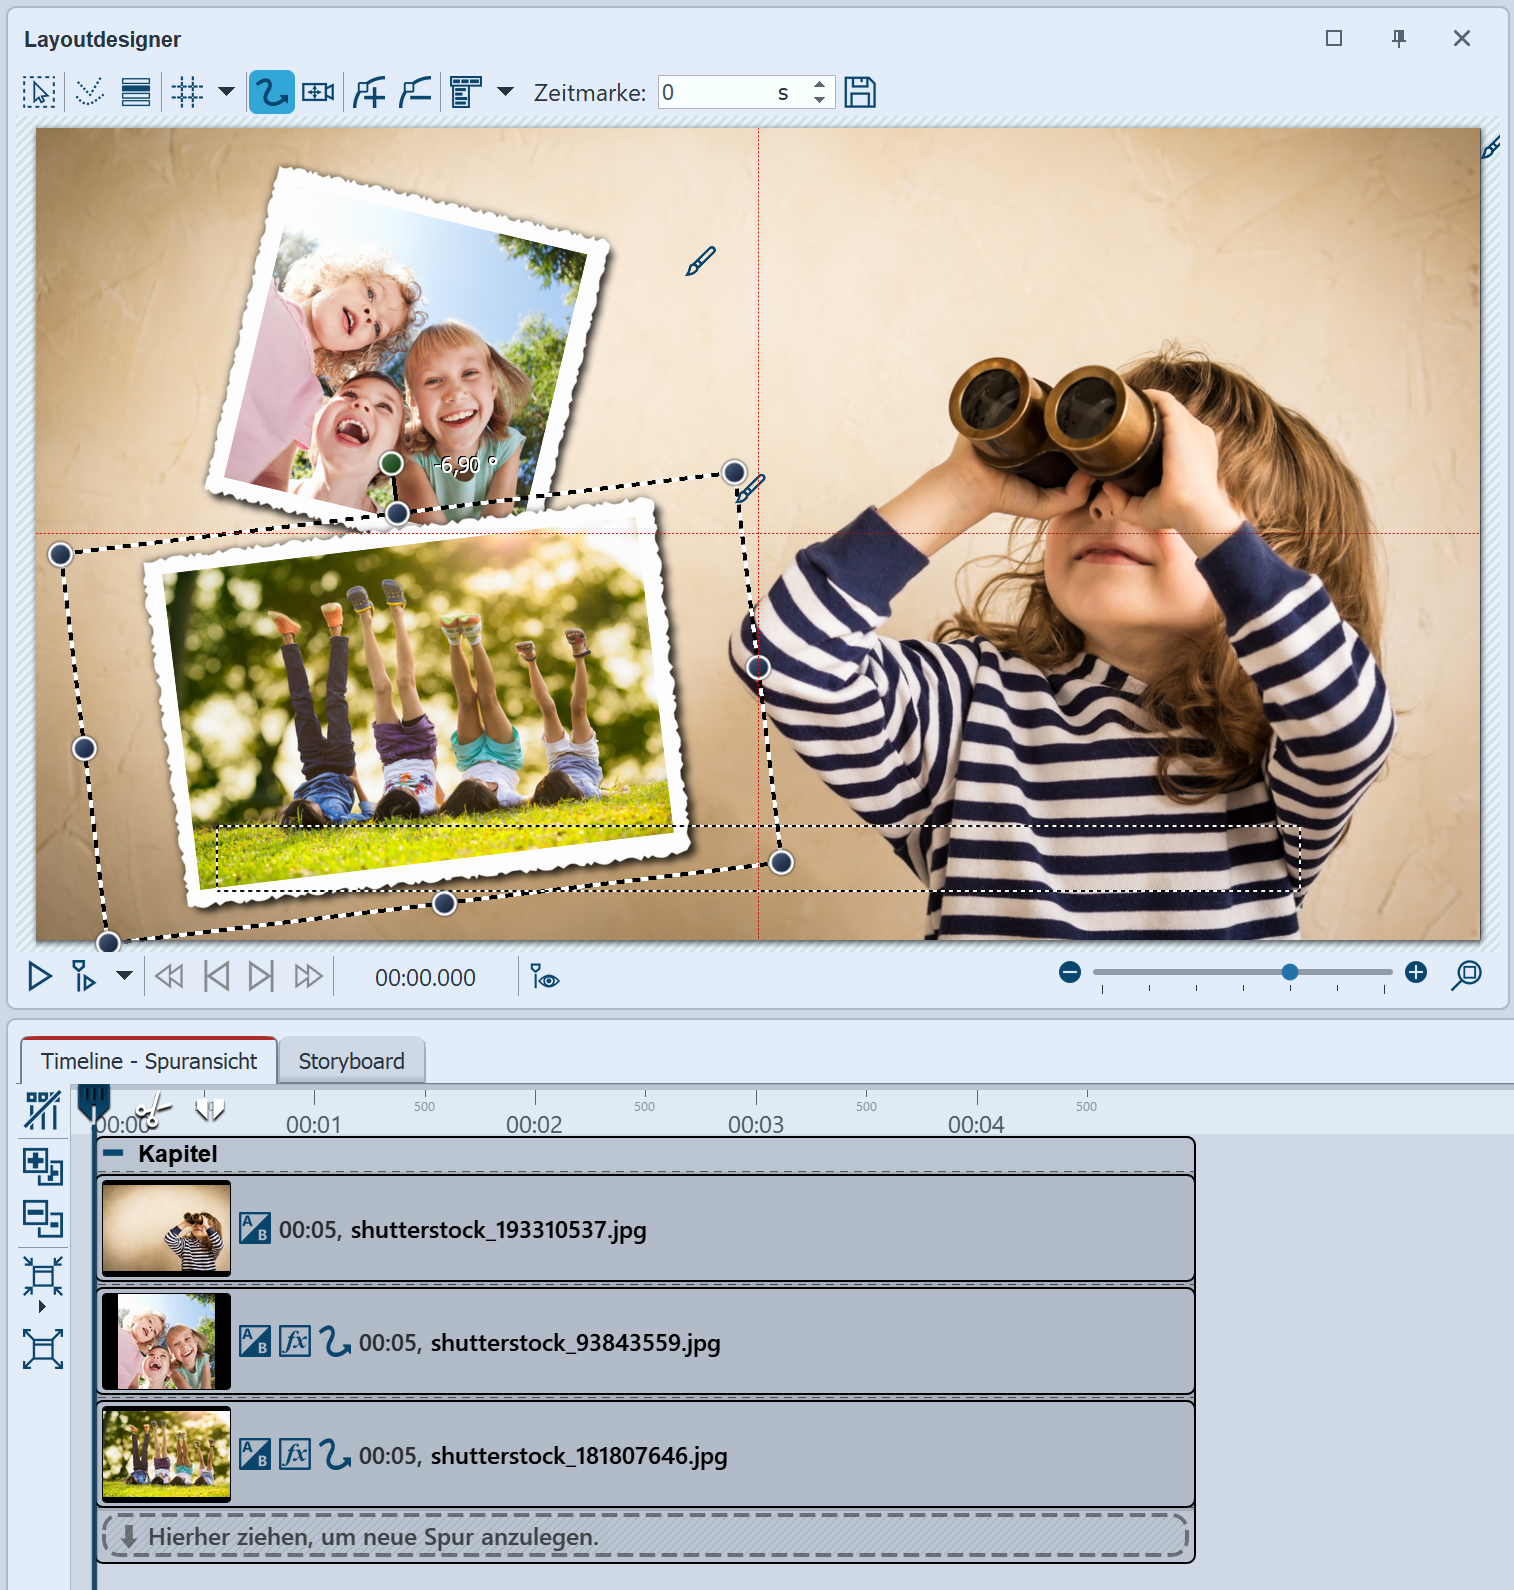Collapse the Kapitel chapter group

pyautogui.click(x=114, y=1153)
